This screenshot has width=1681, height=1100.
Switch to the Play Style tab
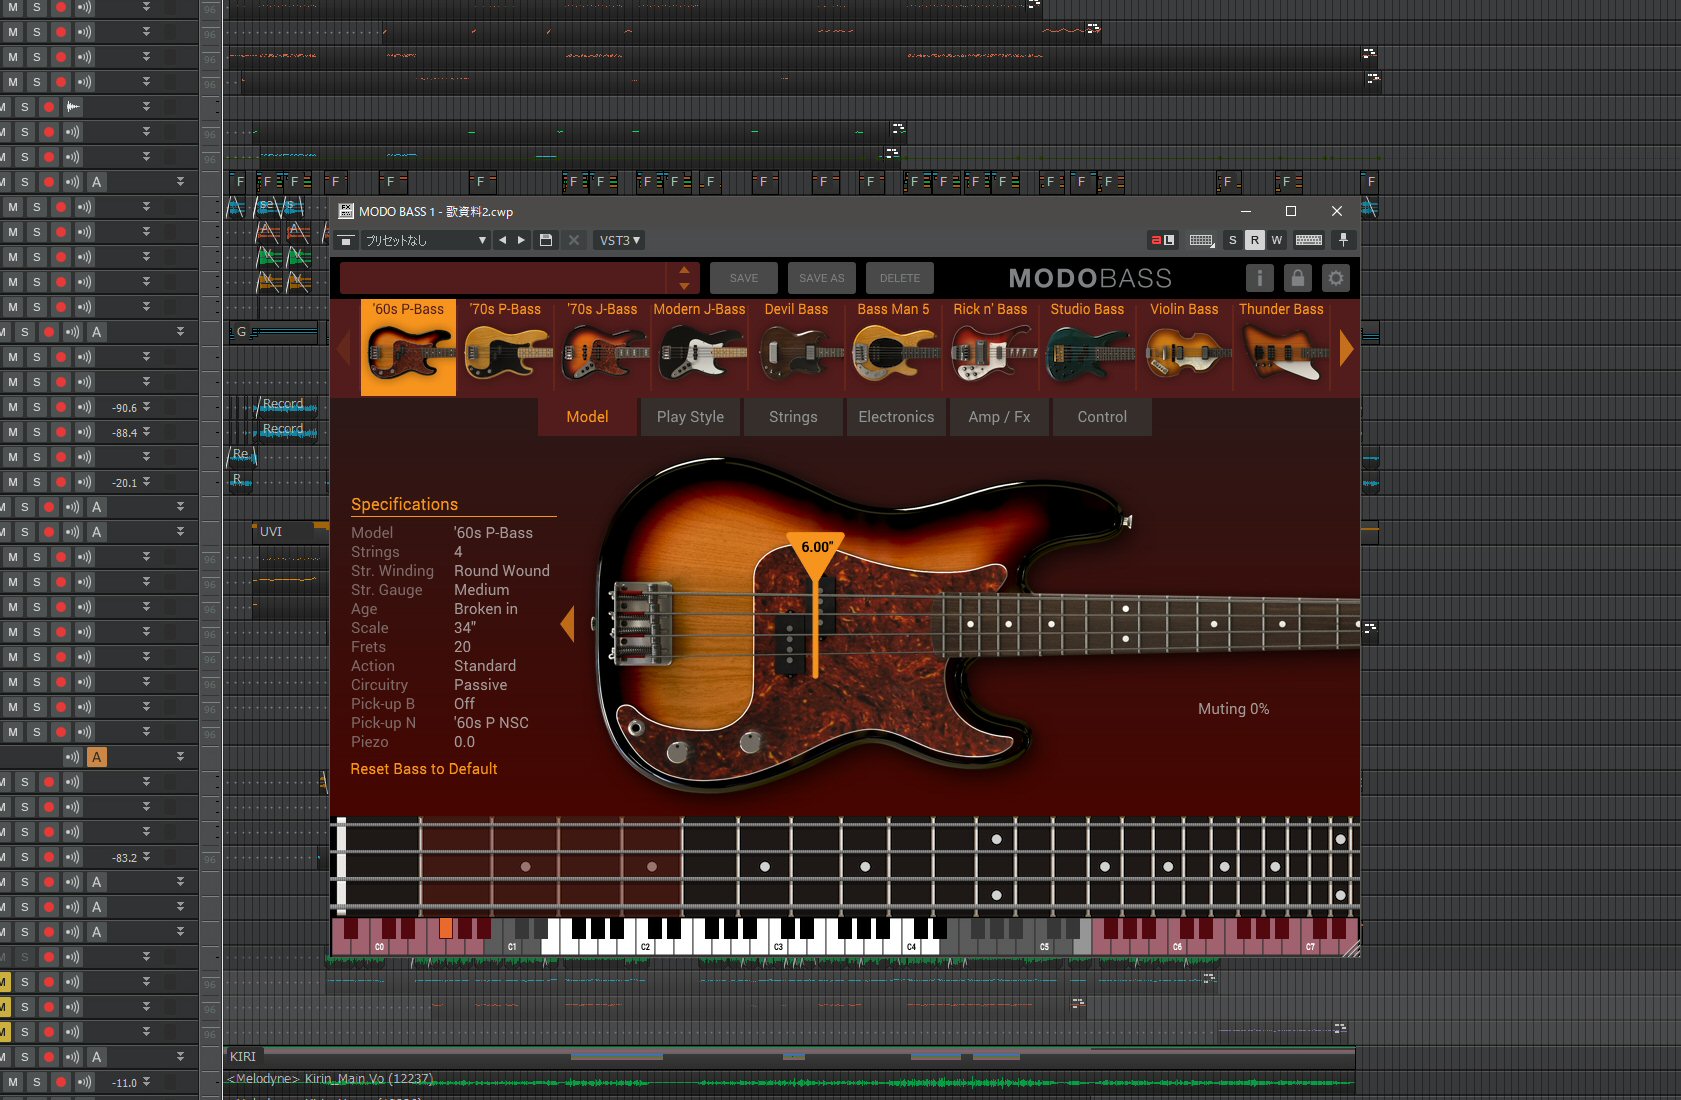pos(690,417)
